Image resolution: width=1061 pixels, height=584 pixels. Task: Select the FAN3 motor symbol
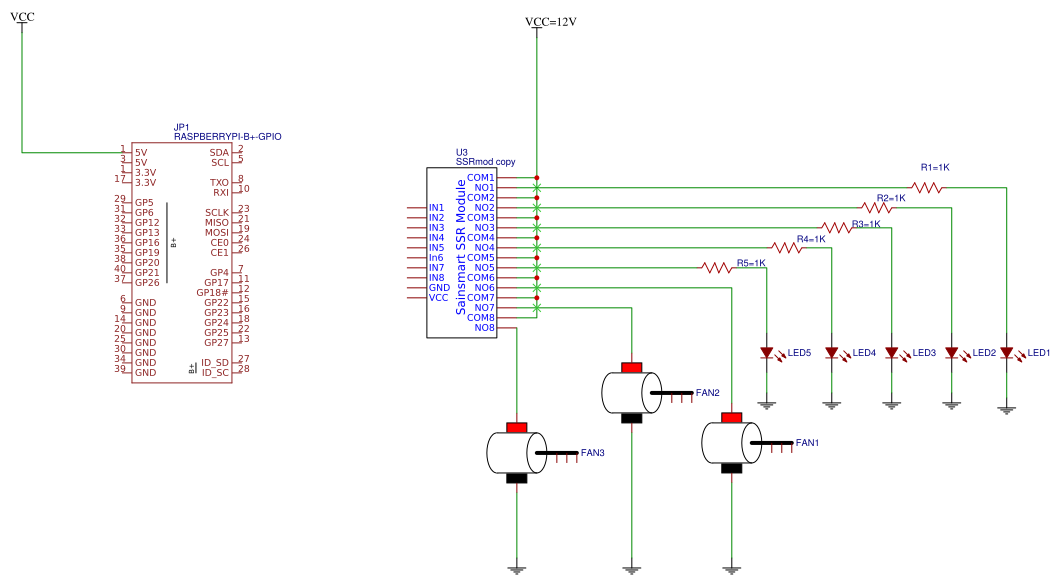pyautogui.click(x=517, y=453)
